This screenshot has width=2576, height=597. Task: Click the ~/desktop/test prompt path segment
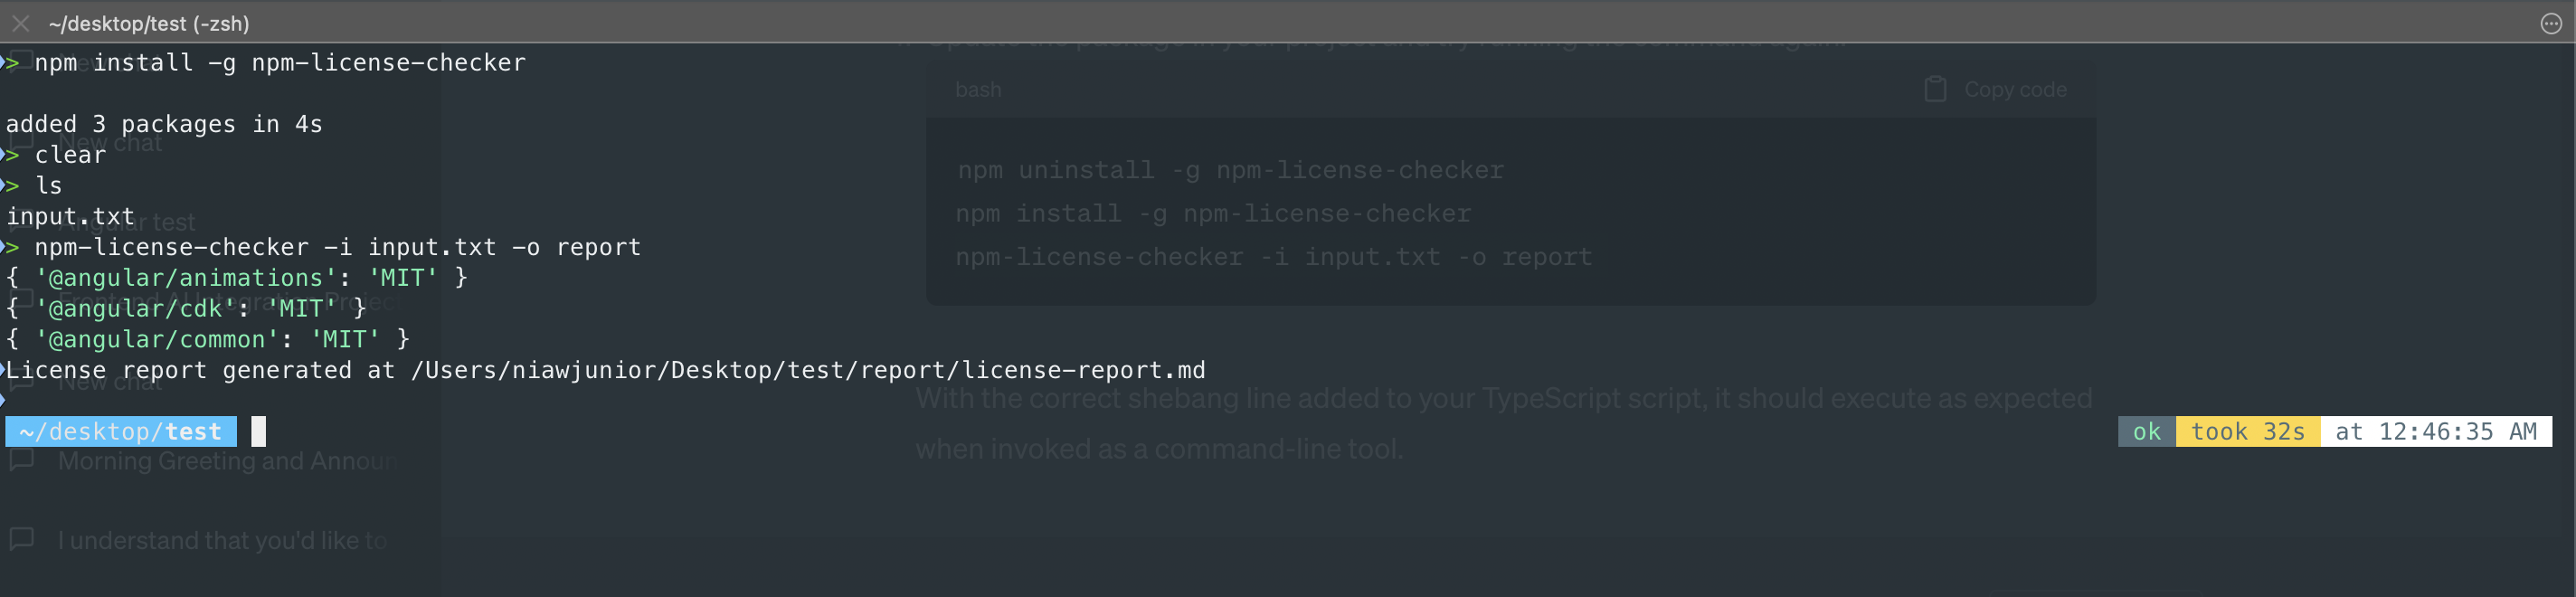click(121, 431)
